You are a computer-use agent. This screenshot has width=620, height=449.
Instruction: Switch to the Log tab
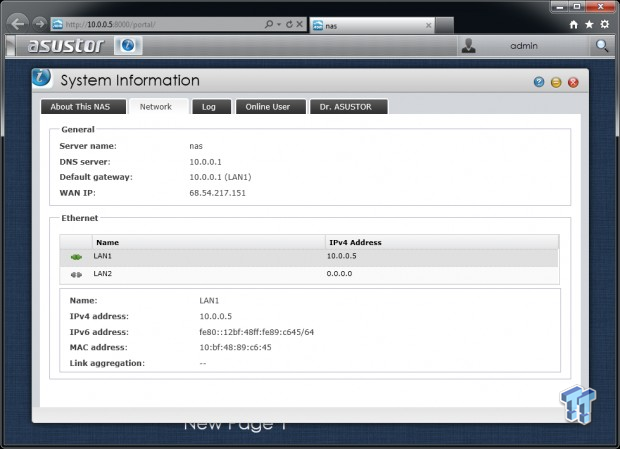pyautogui.click(x=212, y=107)
